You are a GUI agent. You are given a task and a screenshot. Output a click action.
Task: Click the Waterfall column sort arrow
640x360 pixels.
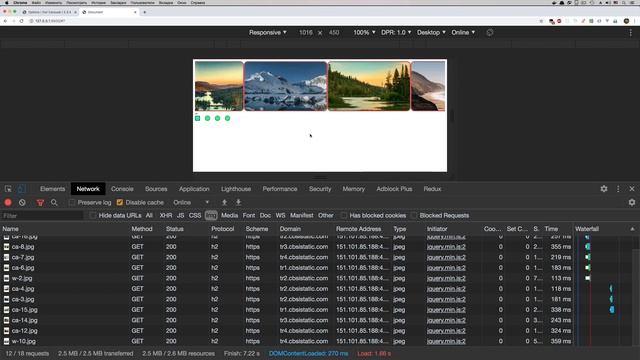632,229
